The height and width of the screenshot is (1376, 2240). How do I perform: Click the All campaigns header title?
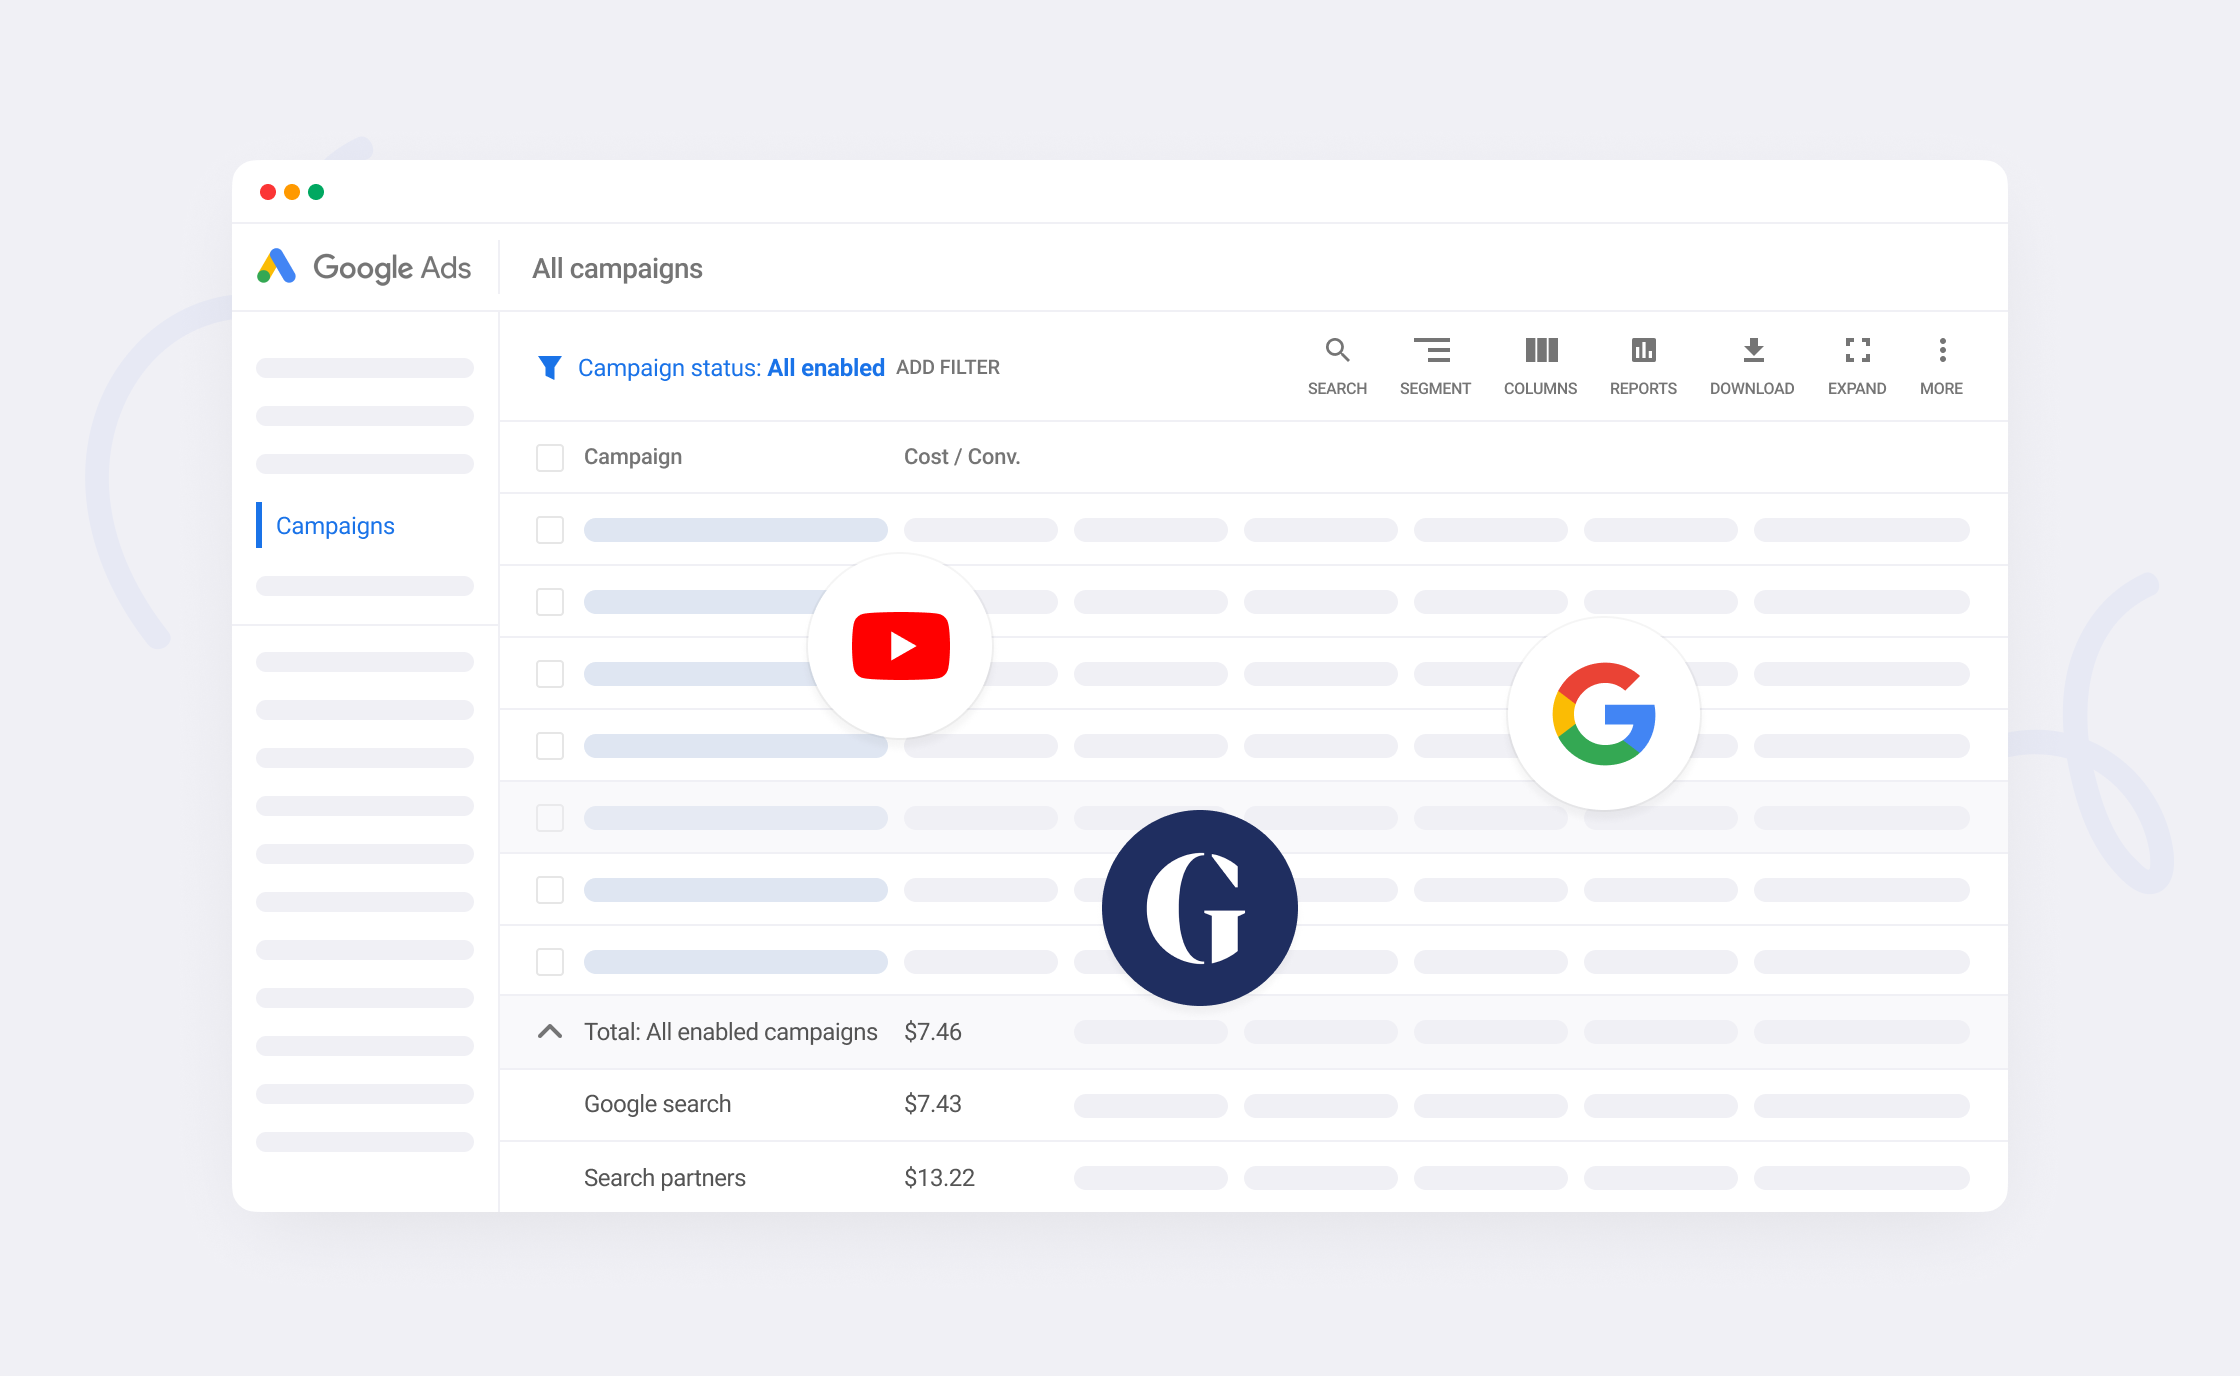pyautogui.click(x=617, y=268)
